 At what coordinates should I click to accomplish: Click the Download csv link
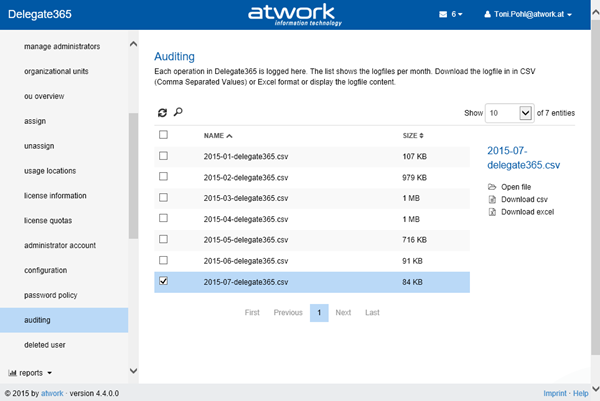(x=524, y=199)
